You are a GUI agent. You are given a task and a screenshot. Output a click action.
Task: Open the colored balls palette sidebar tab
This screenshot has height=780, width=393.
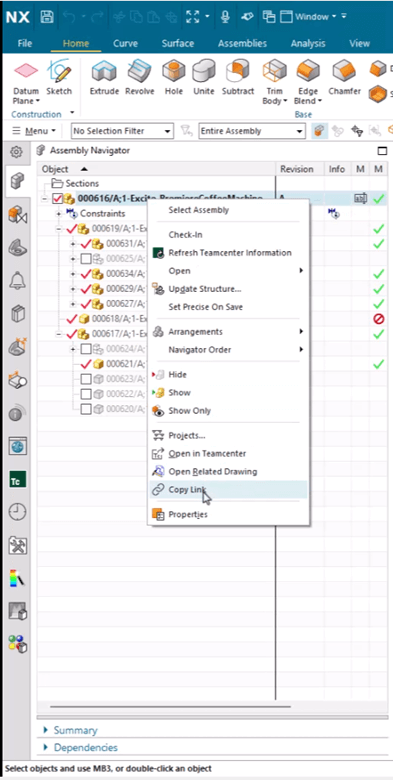tap(18, 644)
